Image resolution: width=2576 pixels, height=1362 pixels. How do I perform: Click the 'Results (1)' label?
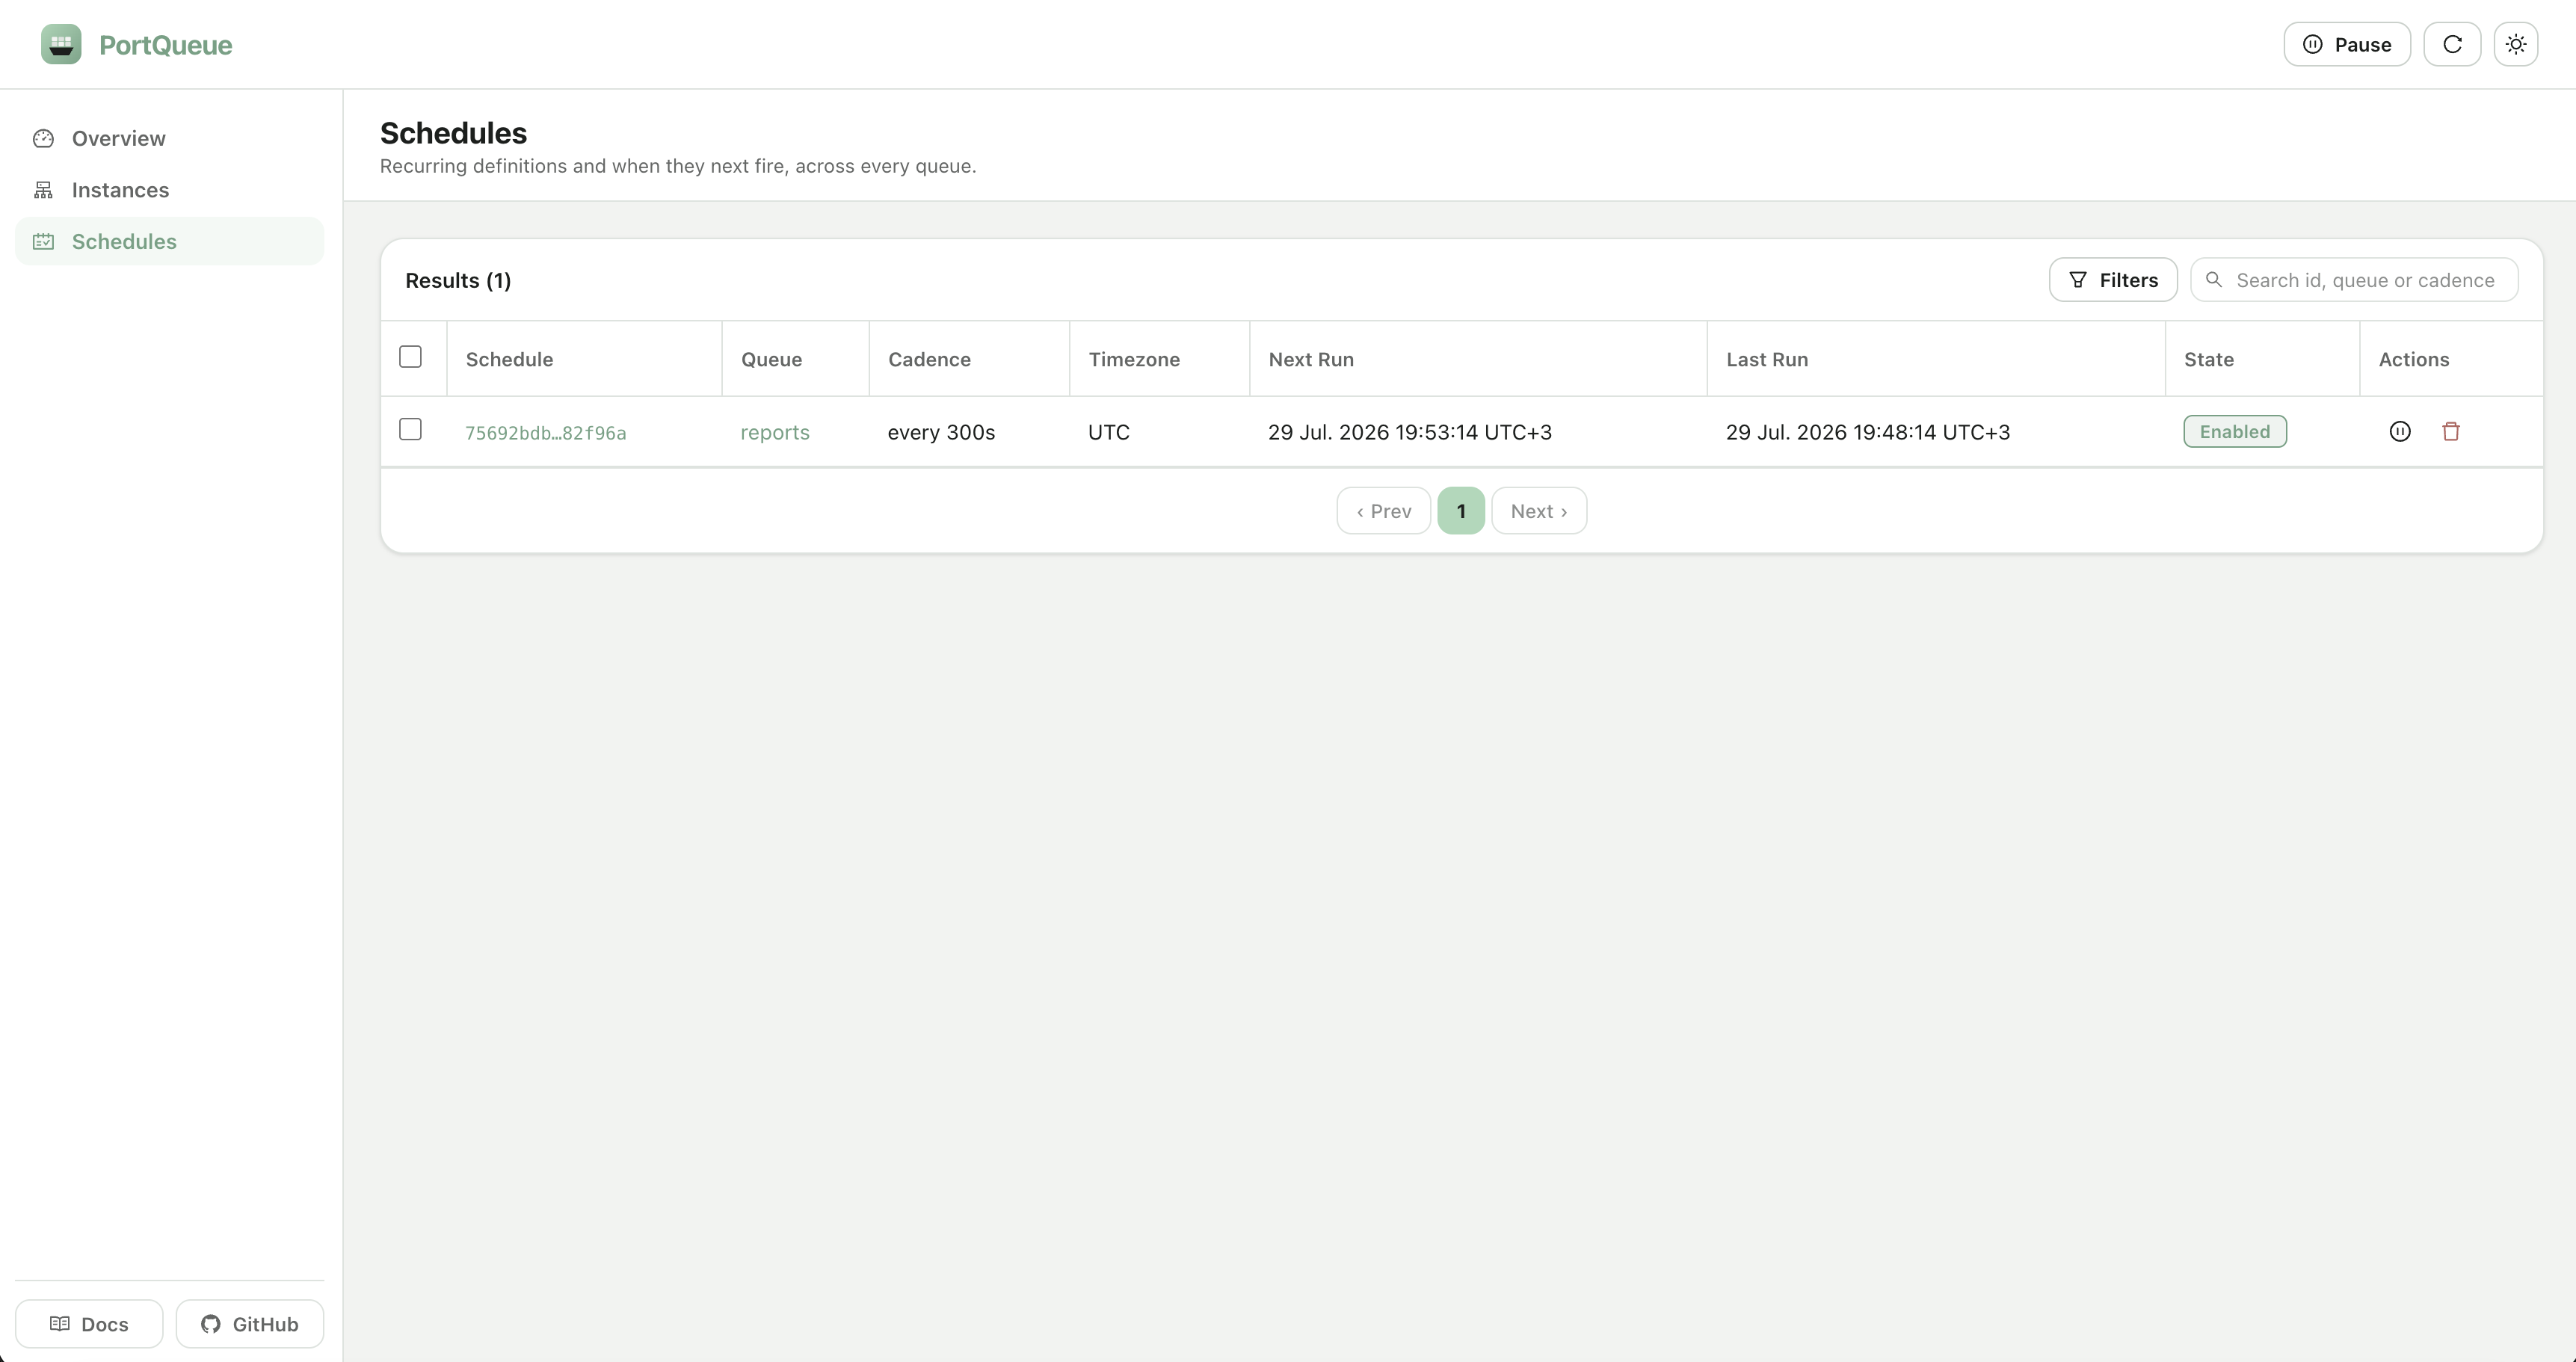[x=458, y=280]
